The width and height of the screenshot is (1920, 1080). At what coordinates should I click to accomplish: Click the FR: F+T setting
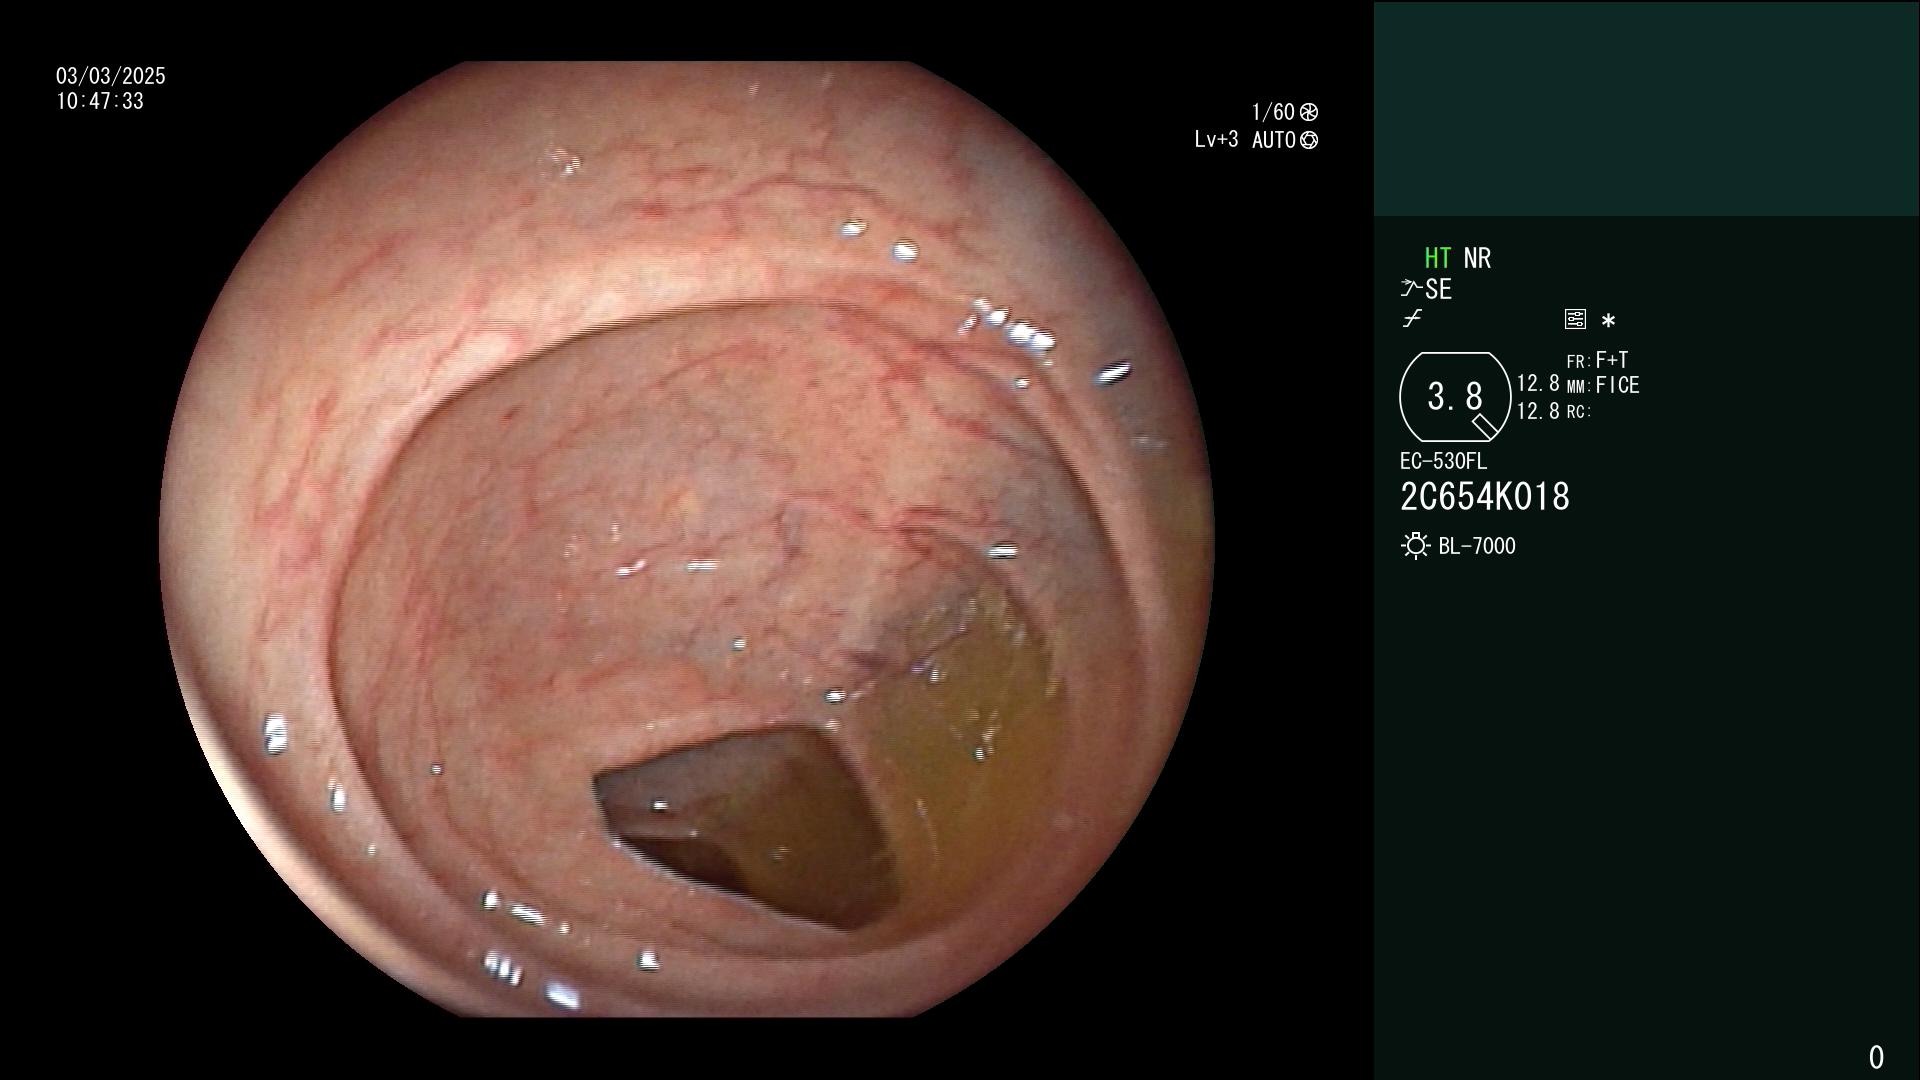click(x=1597, y=360)
